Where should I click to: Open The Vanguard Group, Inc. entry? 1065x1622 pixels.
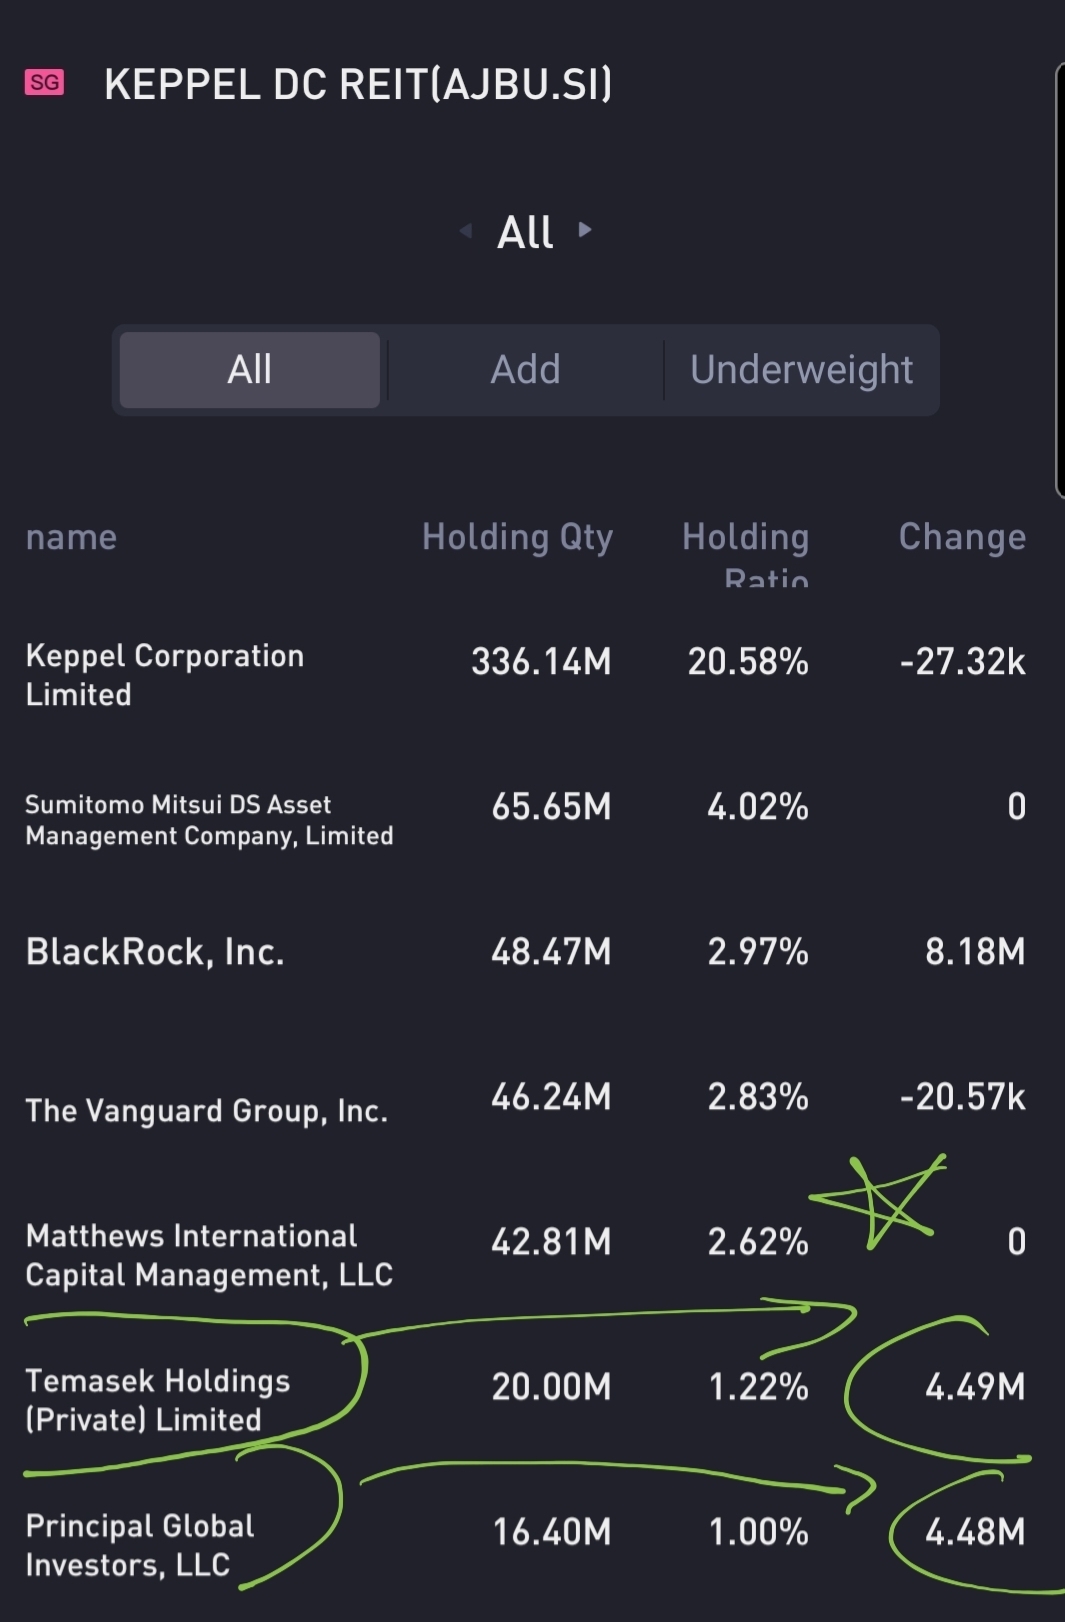[207, 1110]
